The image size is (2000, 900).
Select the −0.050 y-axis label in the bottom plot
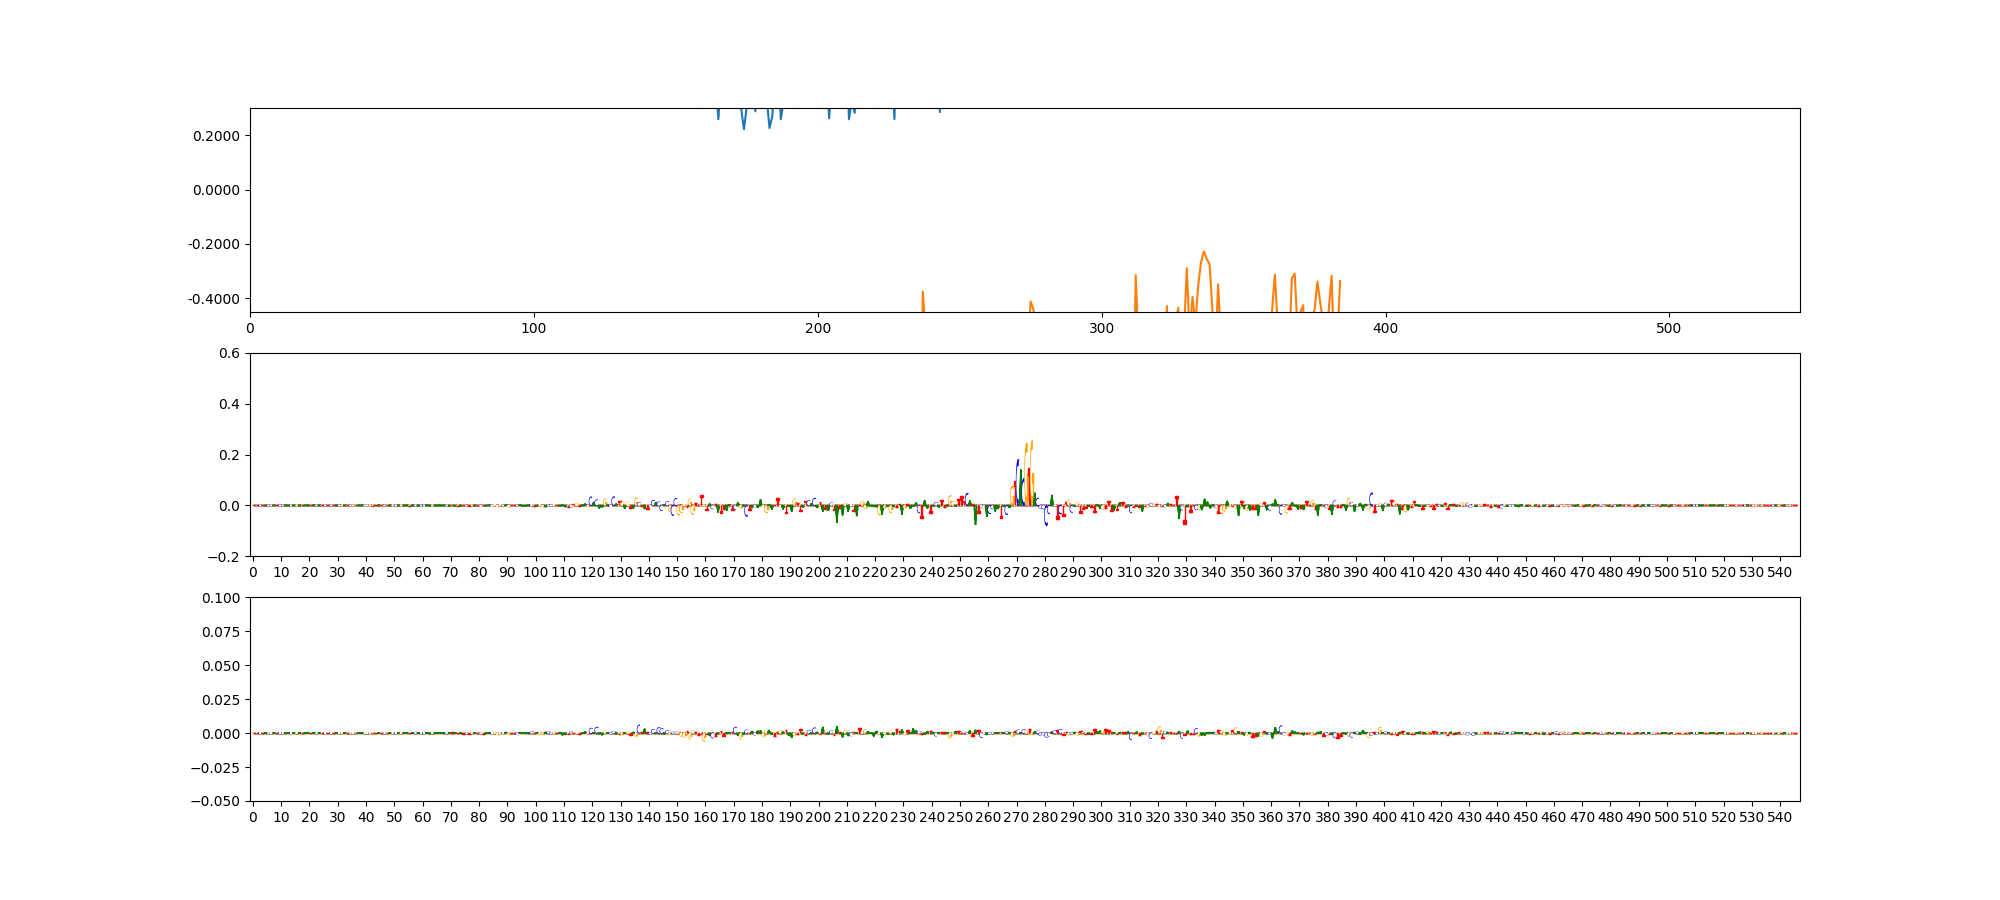pyautogui.click(x=218, y=801)
